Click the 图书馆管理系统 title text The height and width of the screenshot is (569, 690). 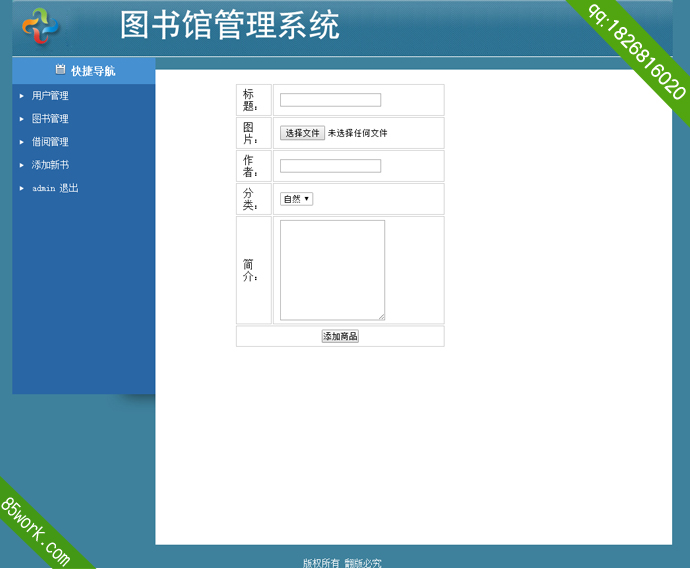click(x=230, y=26)
